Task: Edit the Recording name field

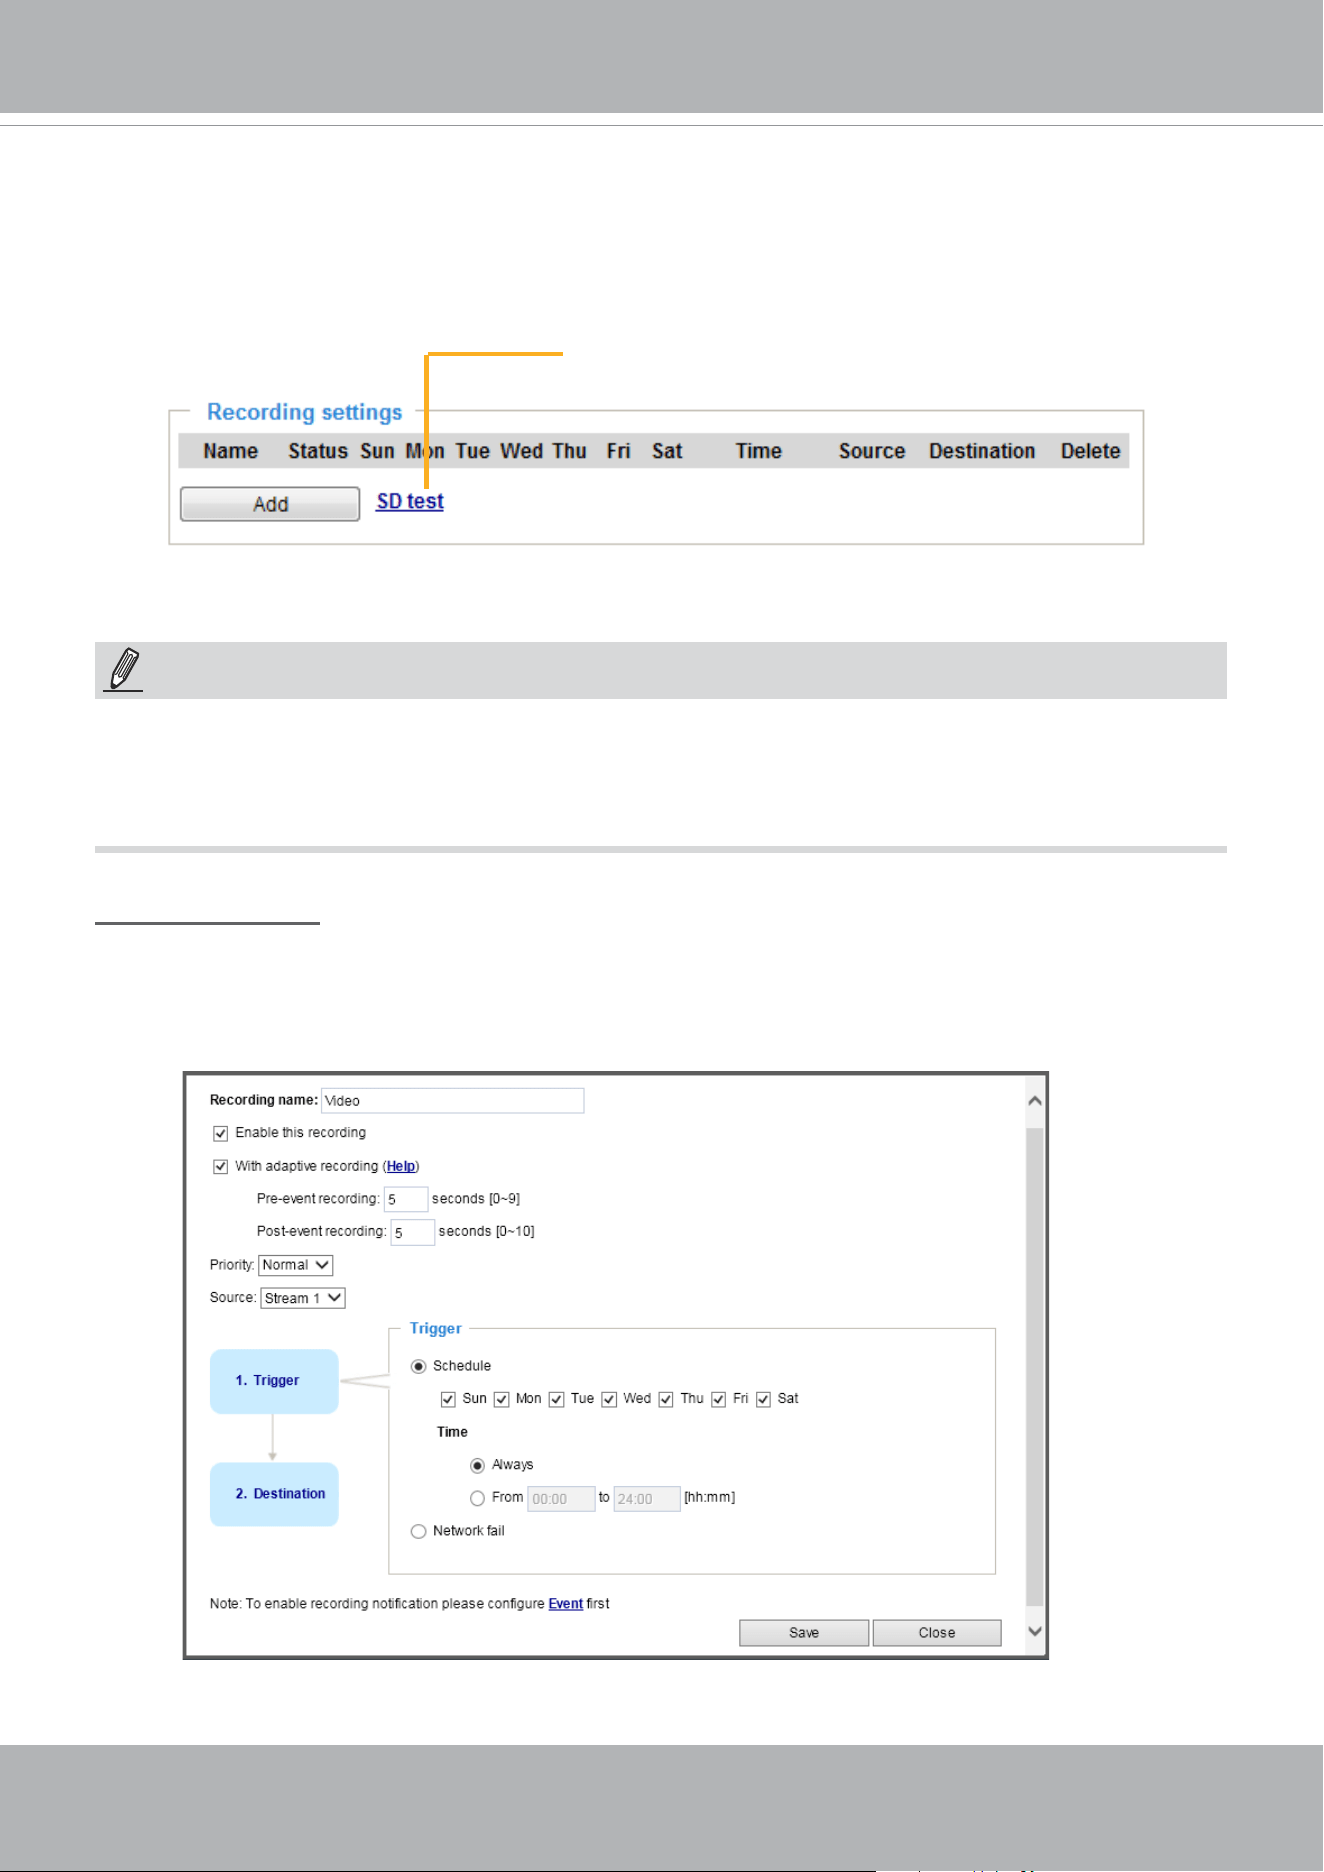Action: (x=453, y=1101)
